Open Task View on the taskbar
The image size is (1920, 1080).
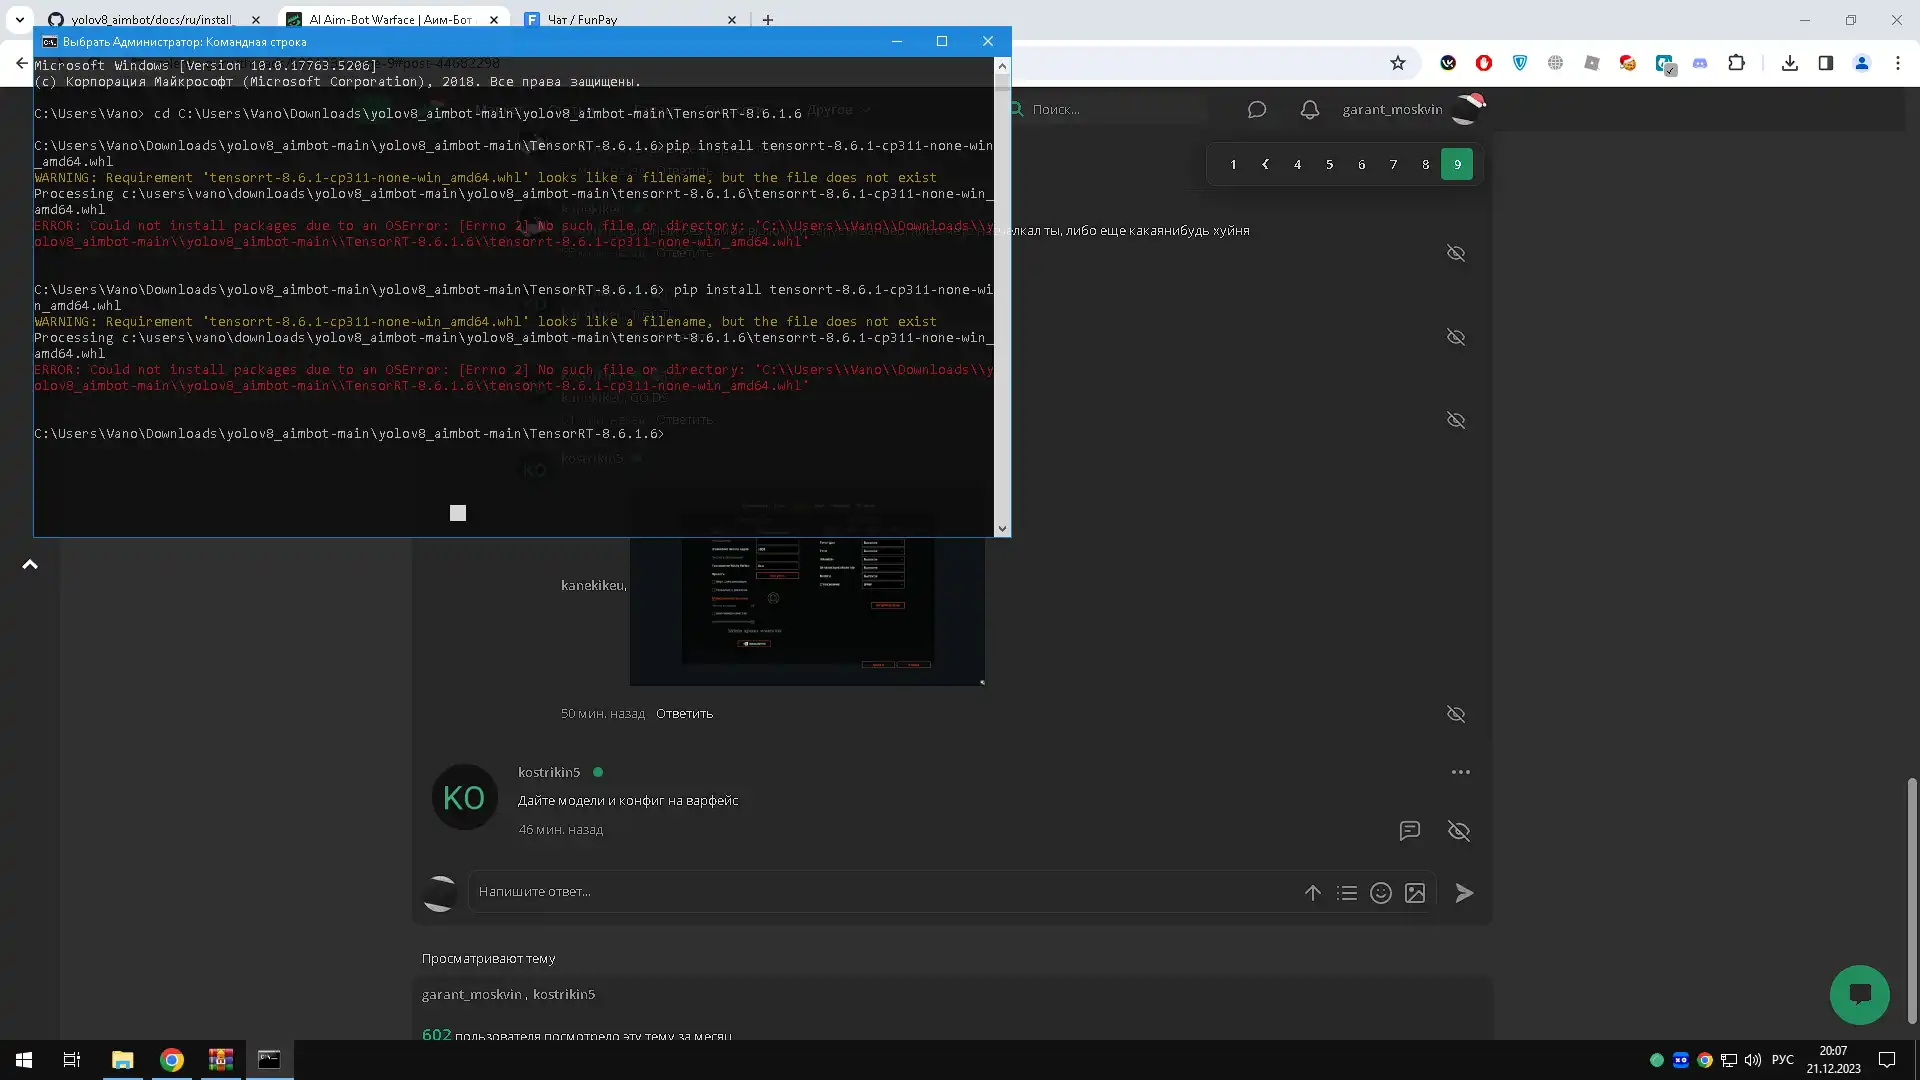72,1060
